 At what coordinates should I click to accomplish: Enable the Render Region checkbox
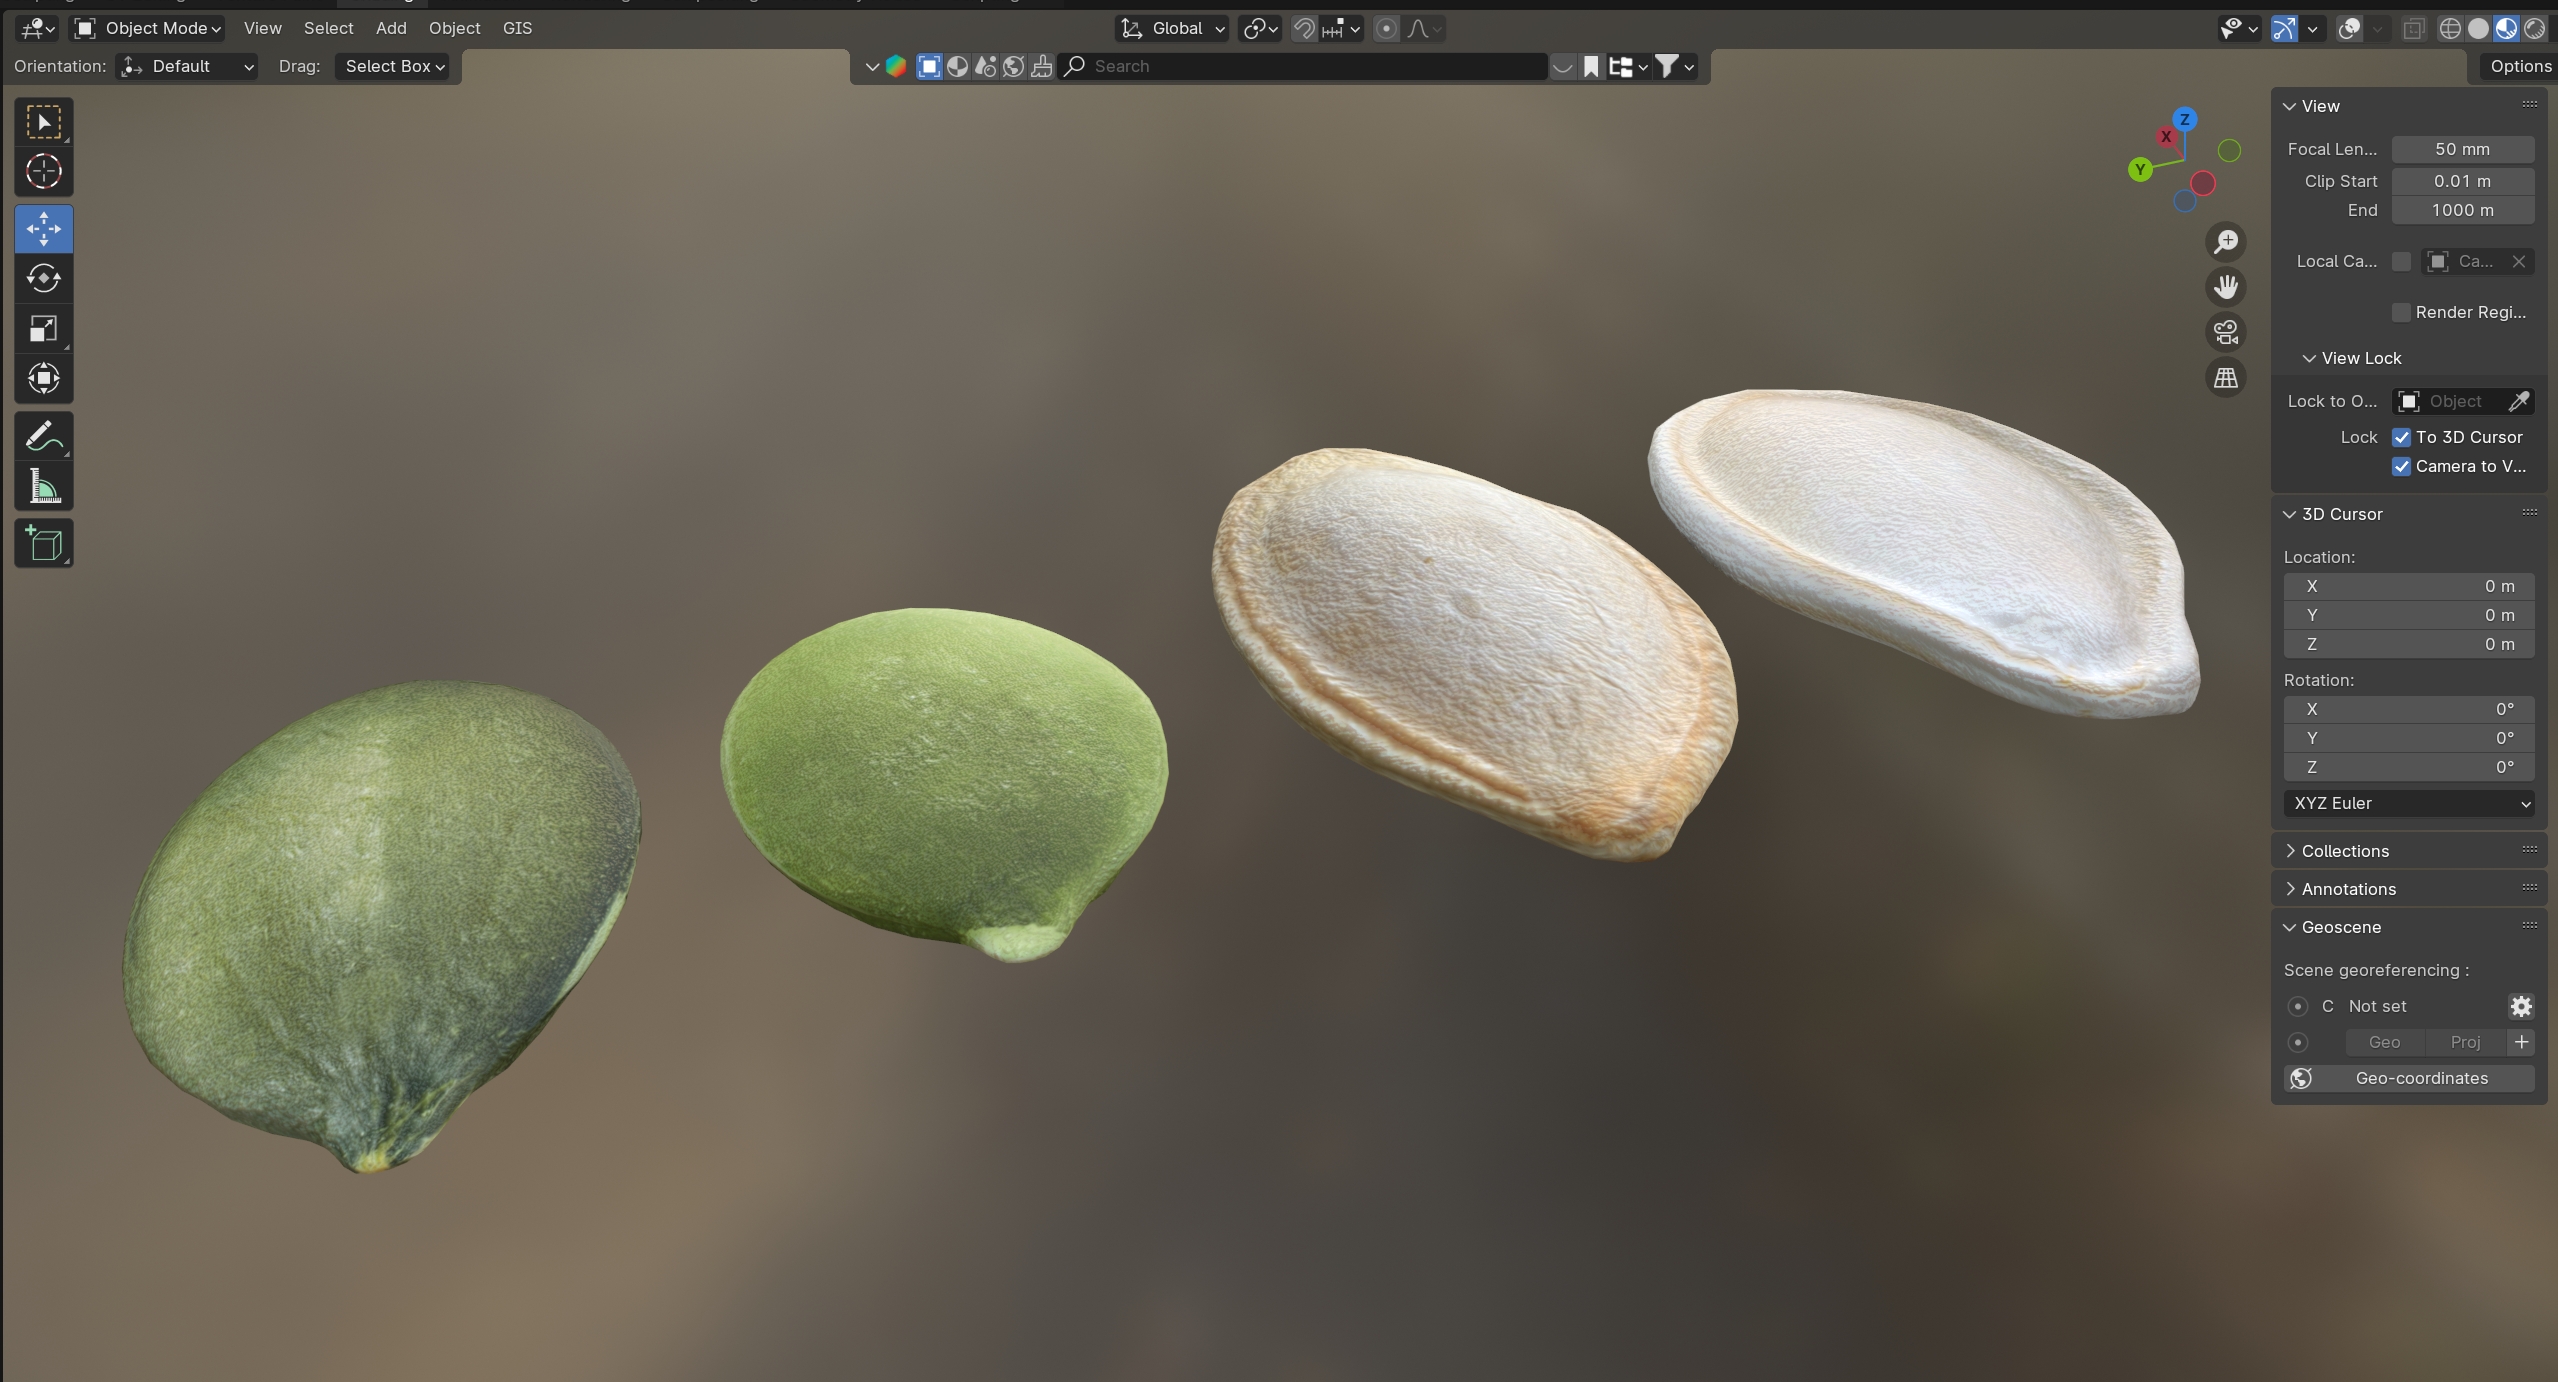coord(2401,312)
